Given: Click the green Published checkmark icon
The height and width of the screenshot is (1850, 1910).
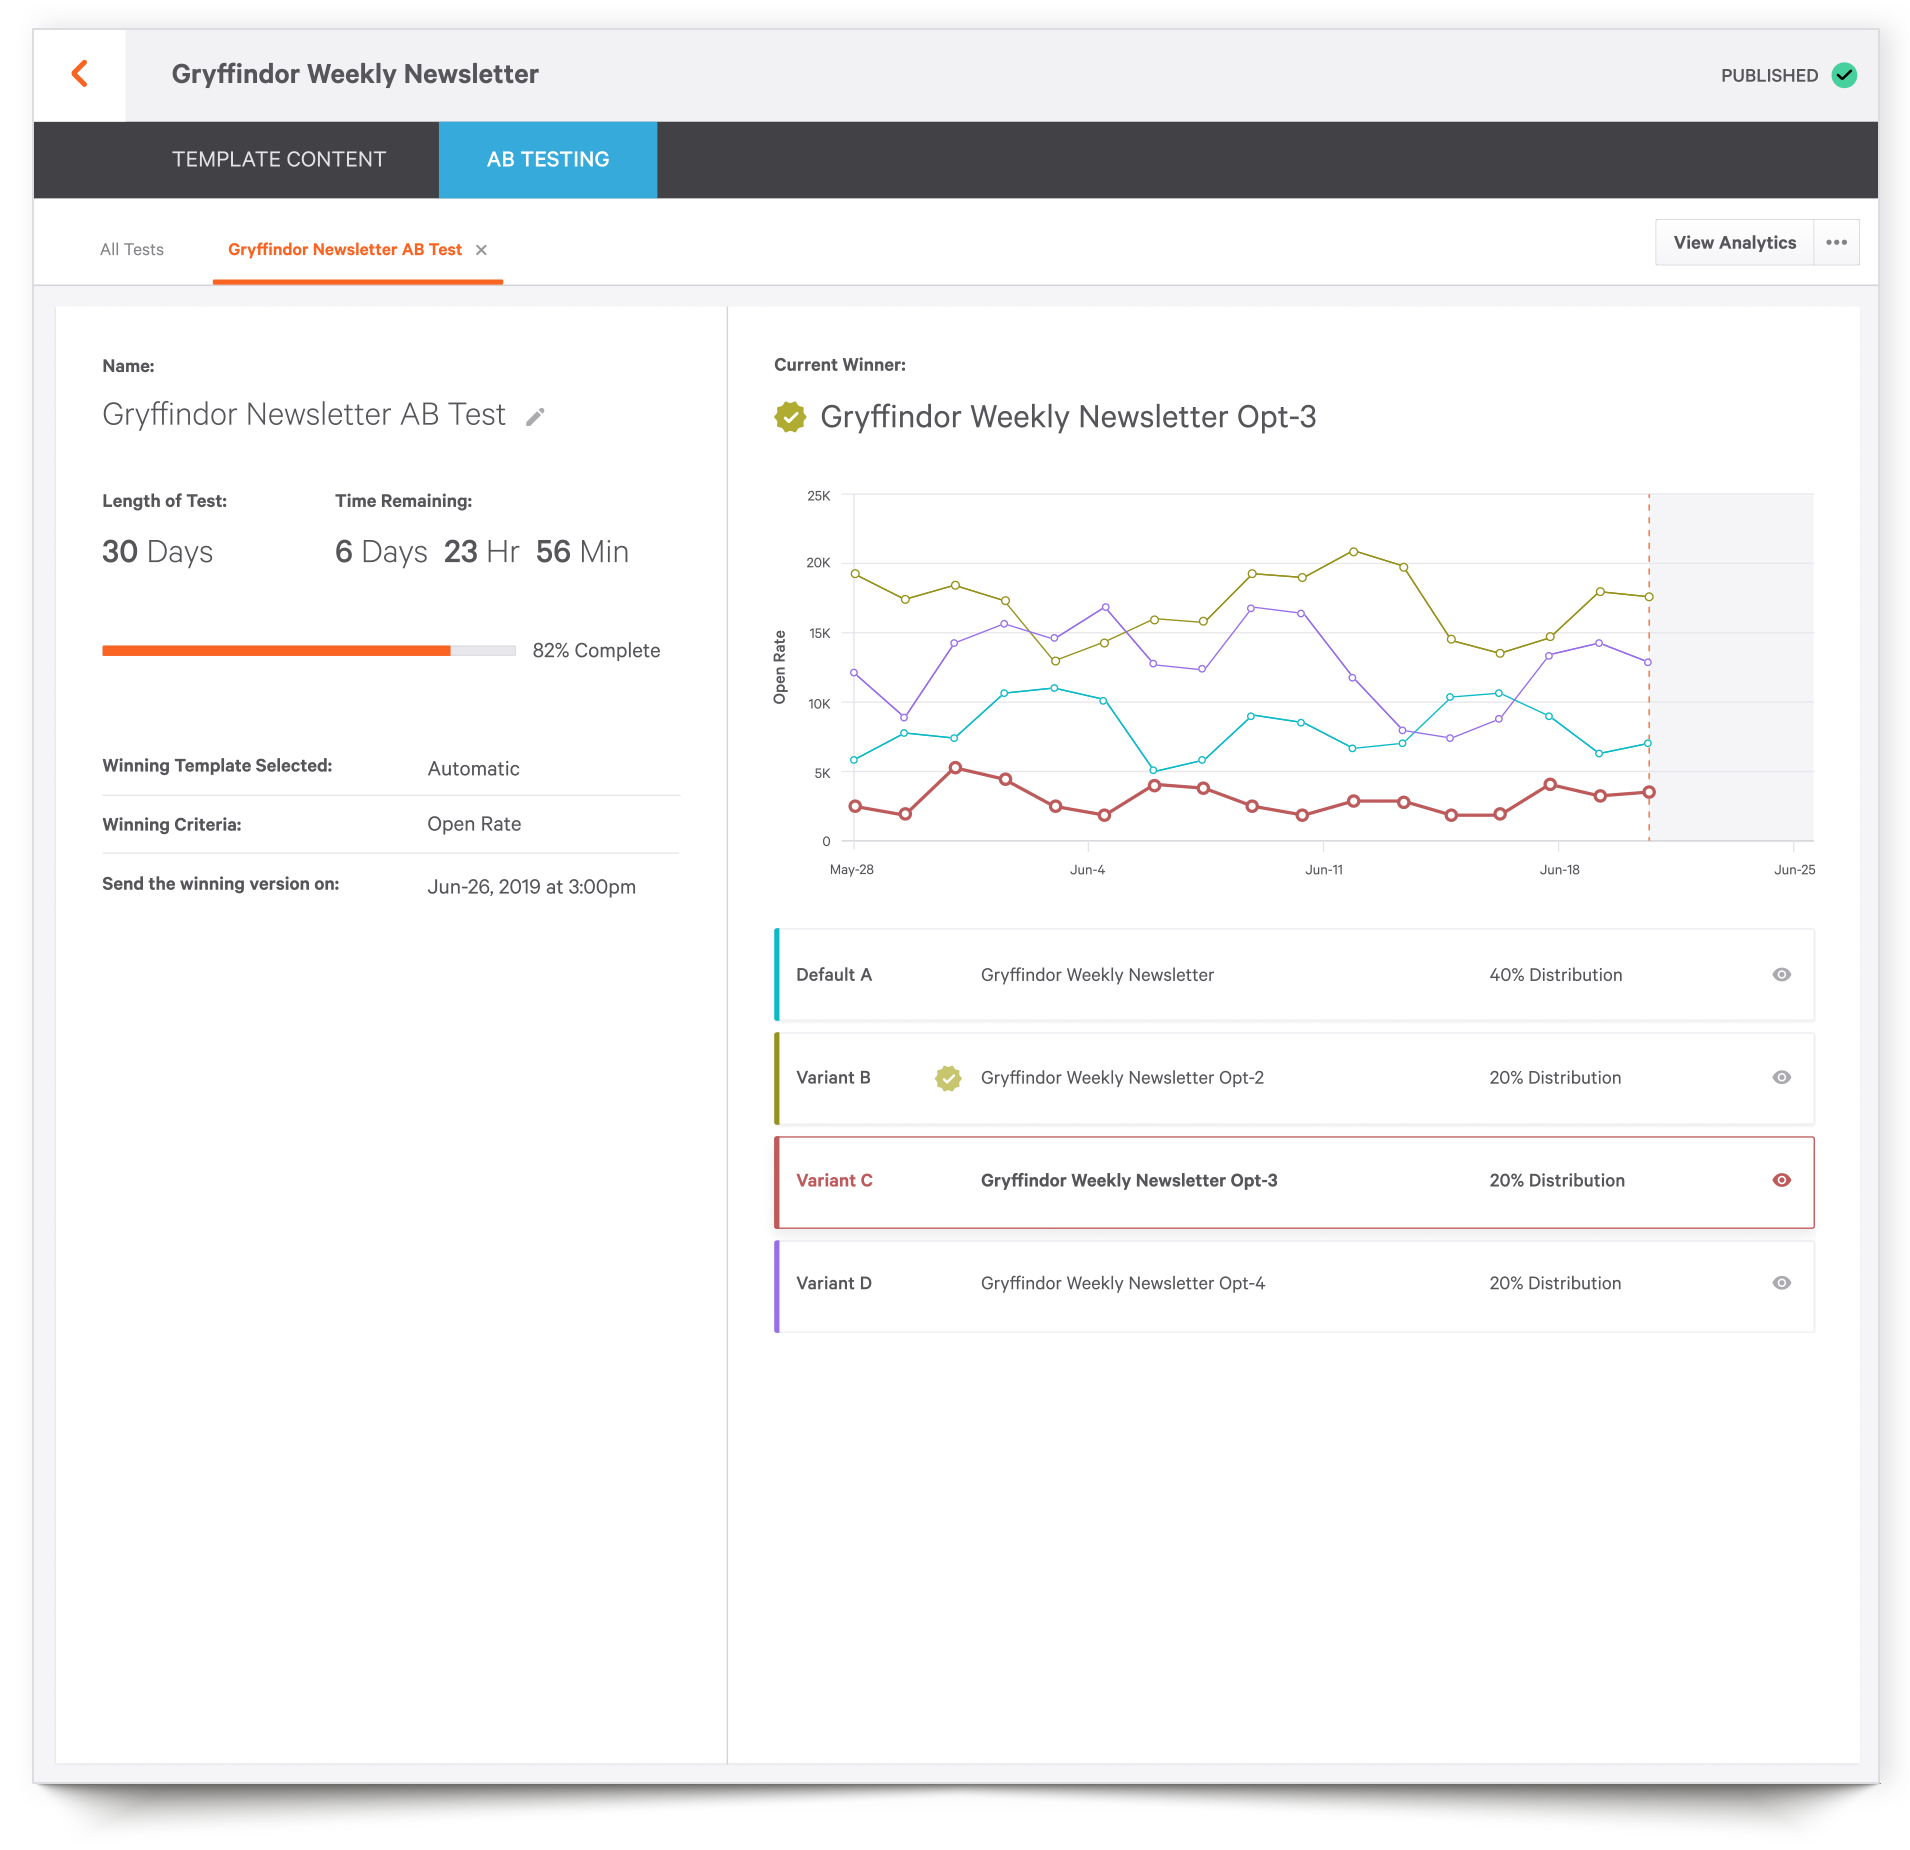Looking at the screenshot, I should [1844, 75].
